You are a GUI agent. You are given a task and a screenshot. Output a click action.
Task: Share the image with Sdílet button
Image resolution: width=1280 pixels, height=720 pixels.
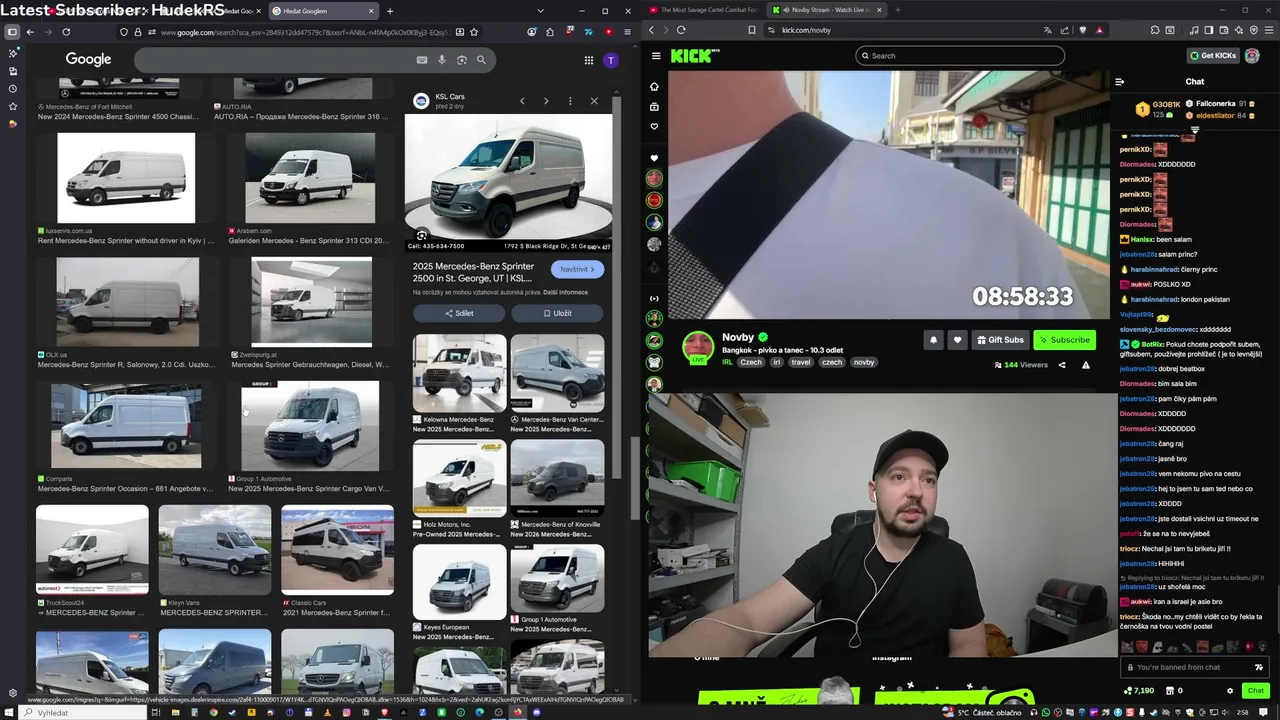[x=459, y=313]
